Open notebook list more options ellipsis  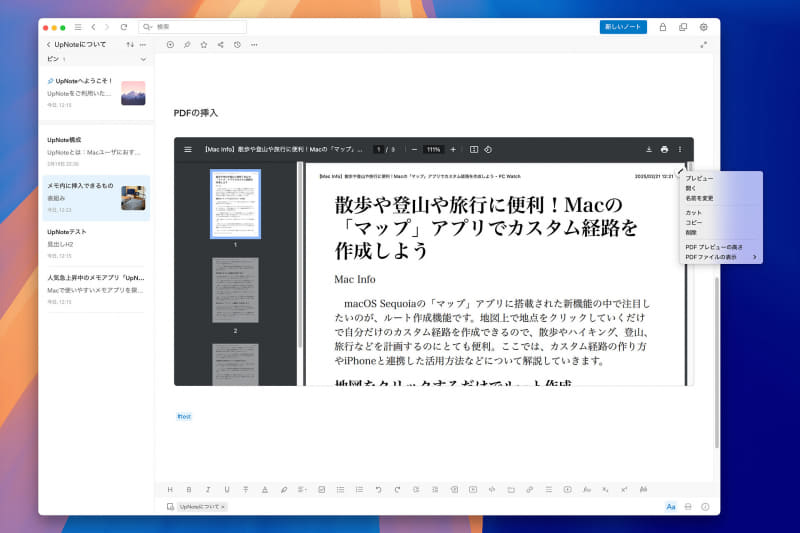click(143, 45)
